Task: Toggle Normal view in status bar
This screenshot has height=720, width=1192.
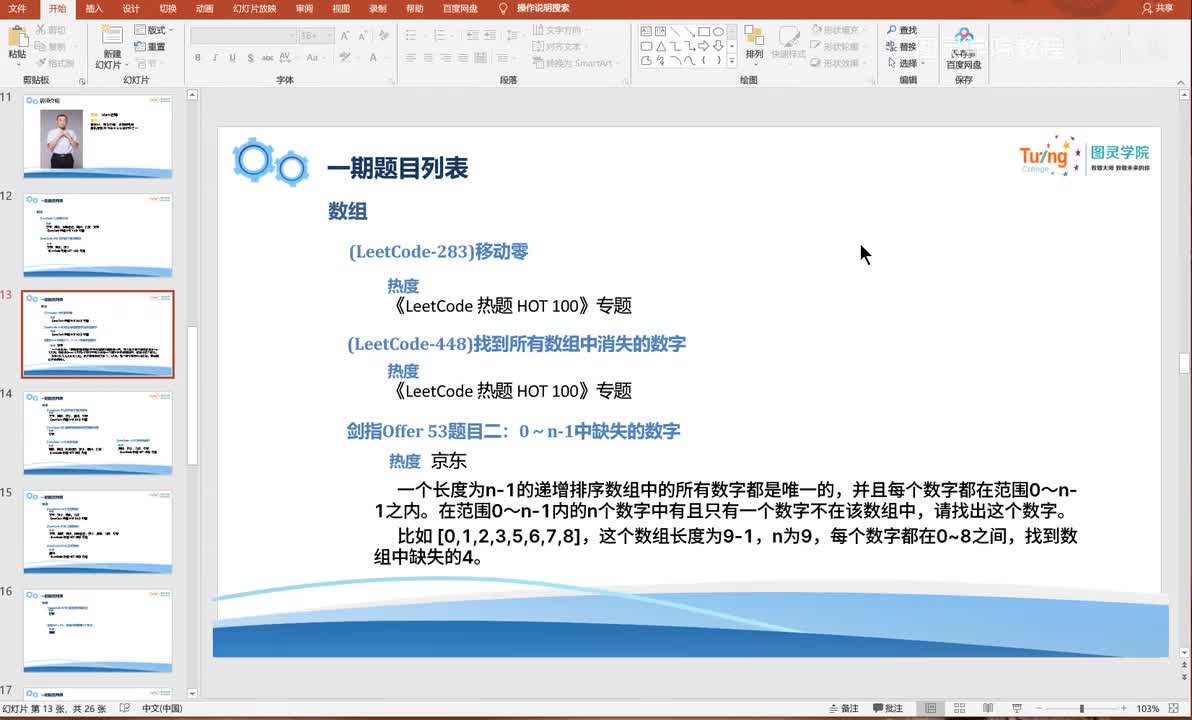Action: [x=930, y=708]
